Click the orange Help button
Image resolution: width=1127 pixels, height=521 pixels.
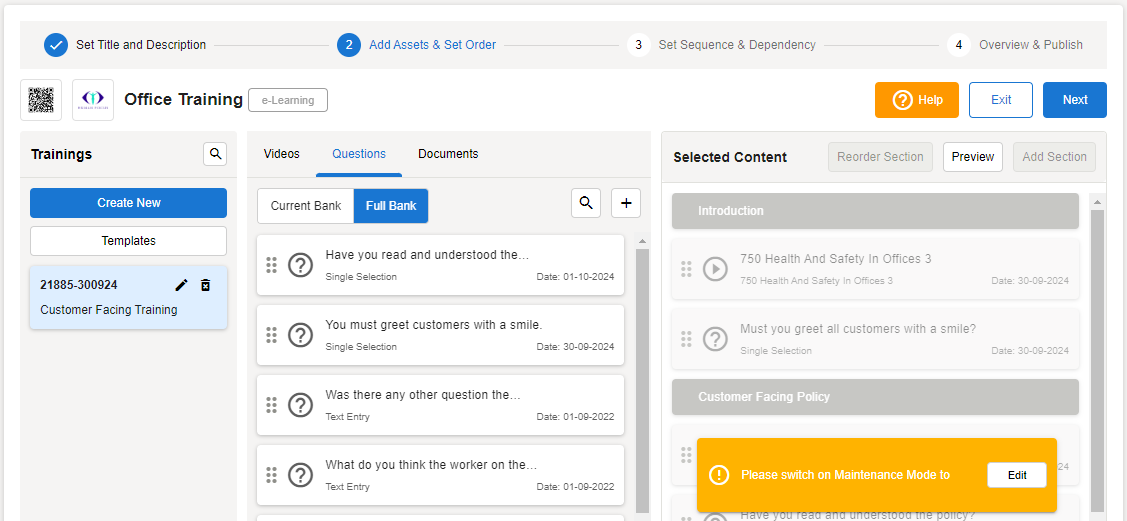916,100
